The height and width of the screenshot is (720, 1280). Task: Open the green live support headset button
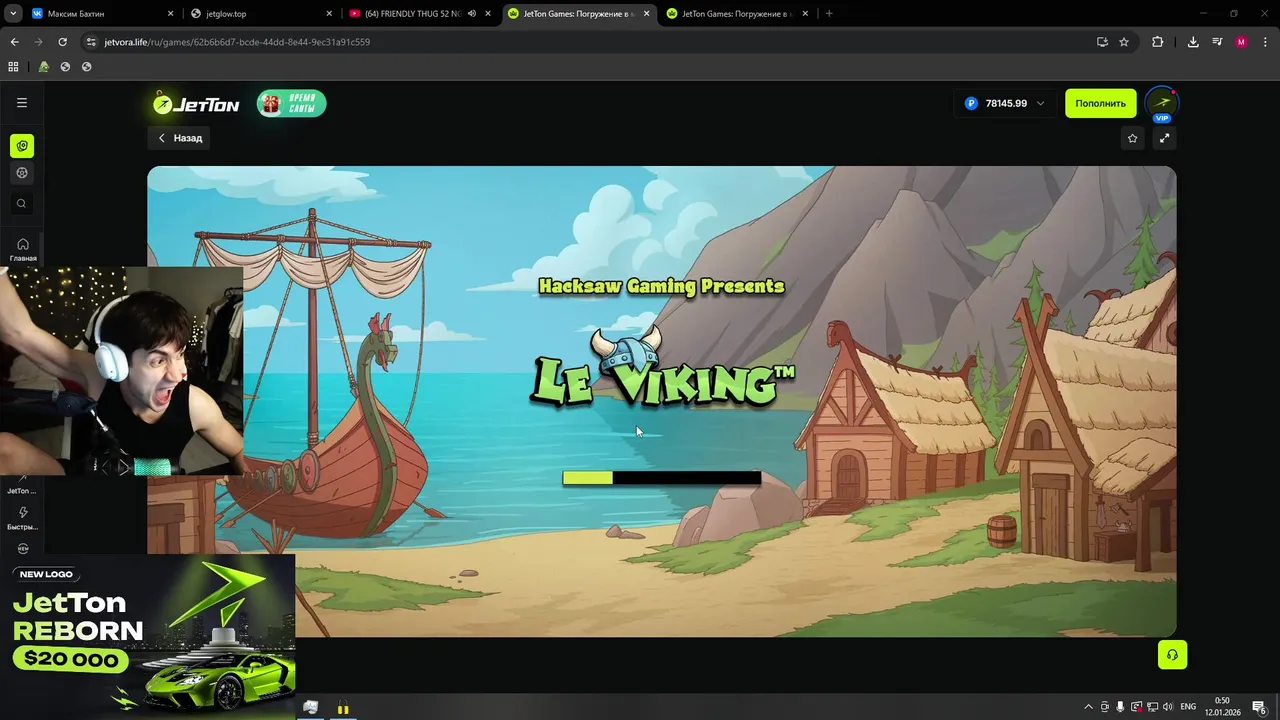pos(1172,655)
